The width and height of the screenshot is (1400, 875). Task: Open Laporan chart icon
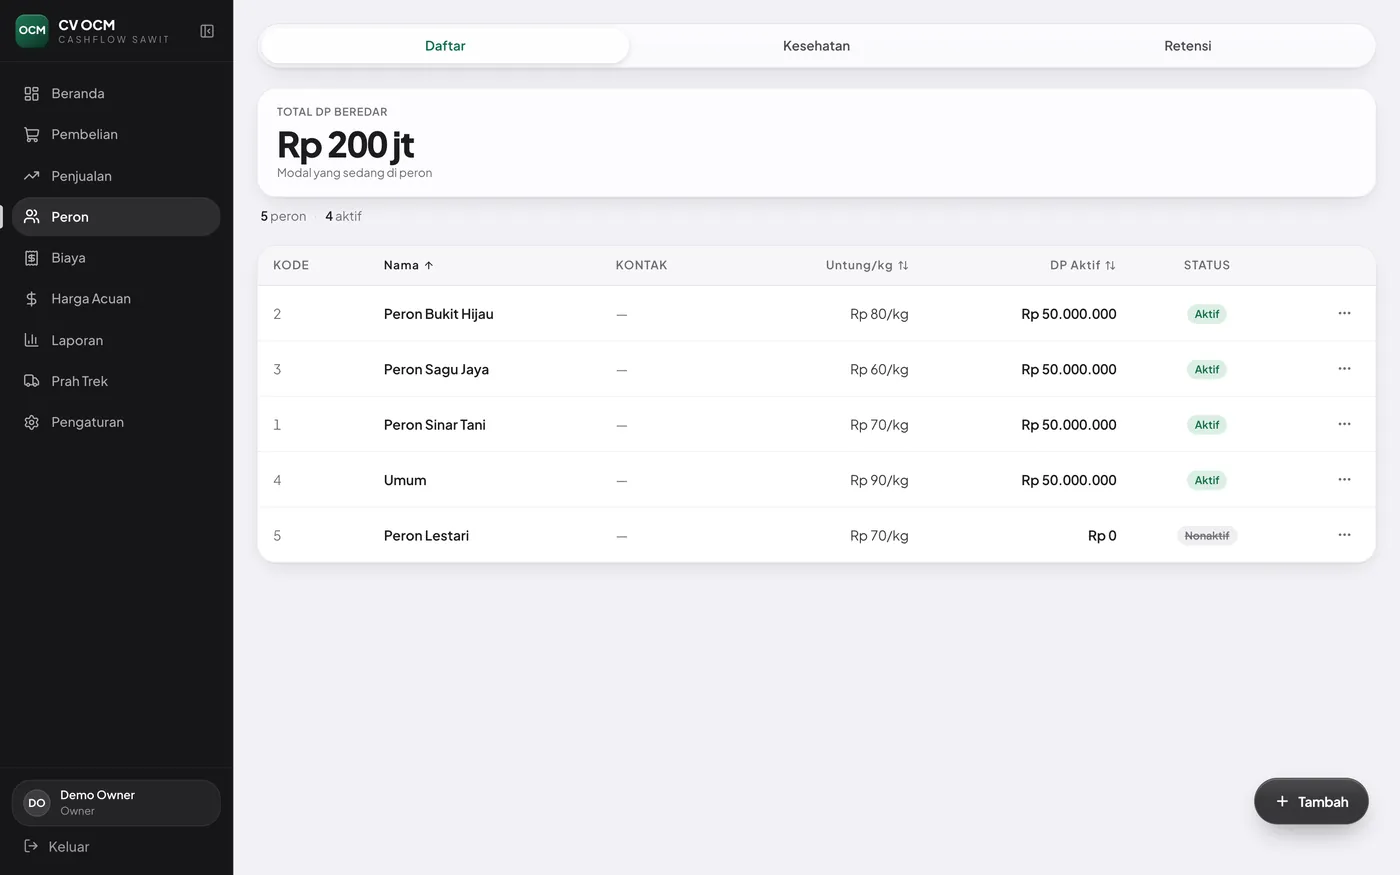(31, 340)
